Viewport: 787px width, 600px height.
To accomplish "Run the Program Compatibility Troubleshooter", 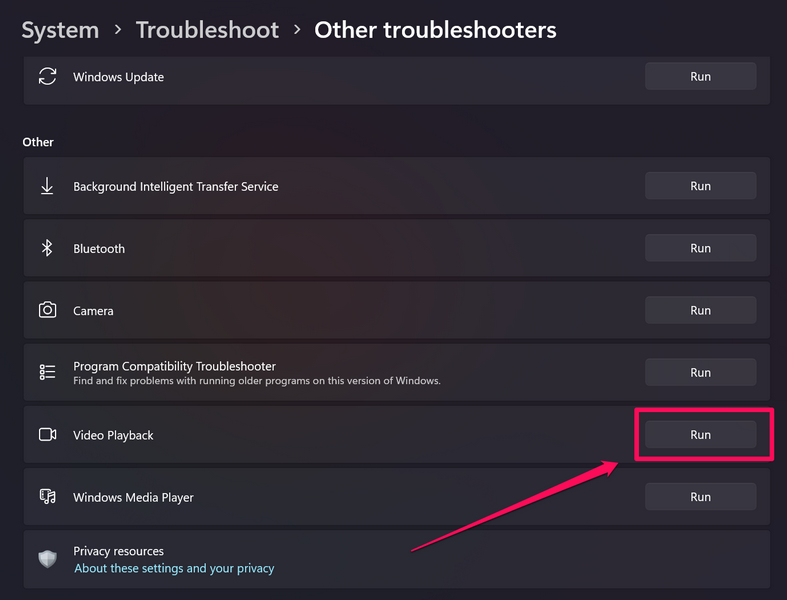I will 700,372.
